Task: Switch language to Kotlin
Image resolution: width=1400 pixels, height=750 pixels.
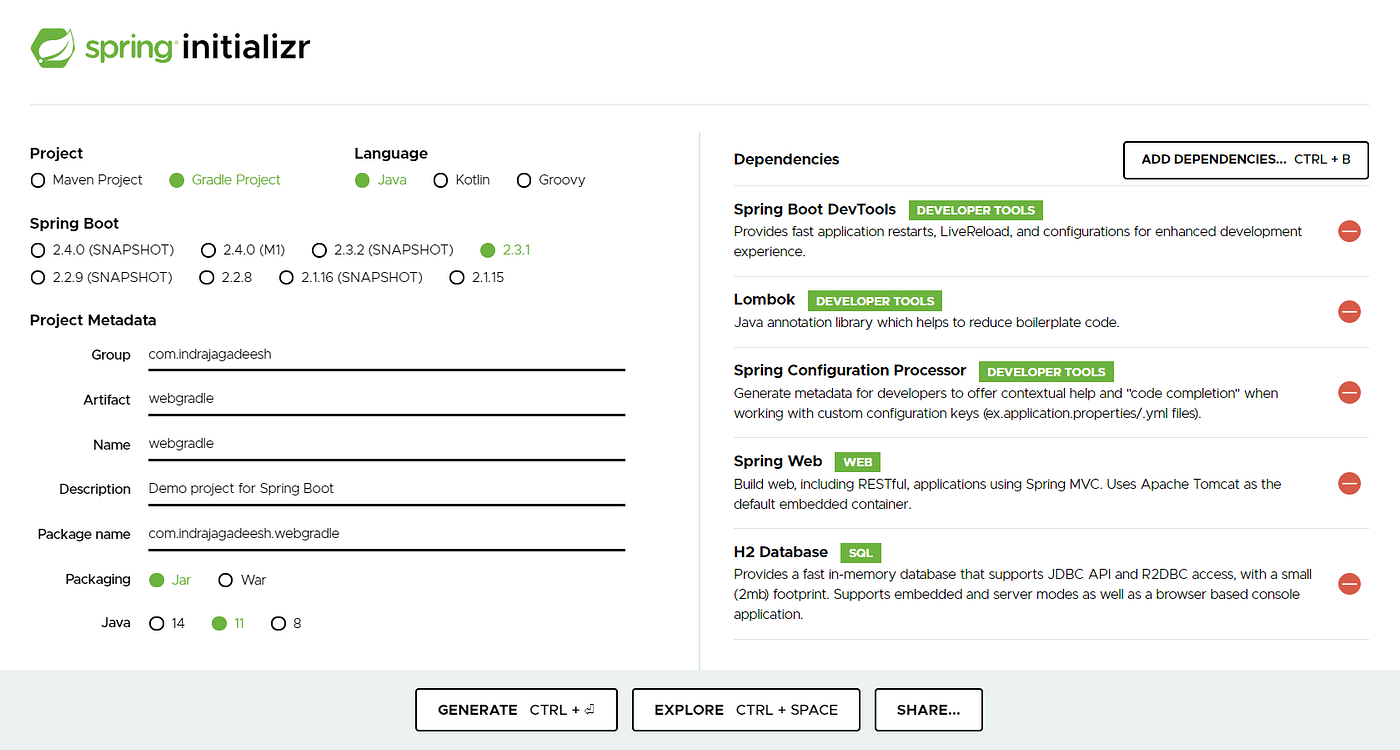Action: (441, 180)
